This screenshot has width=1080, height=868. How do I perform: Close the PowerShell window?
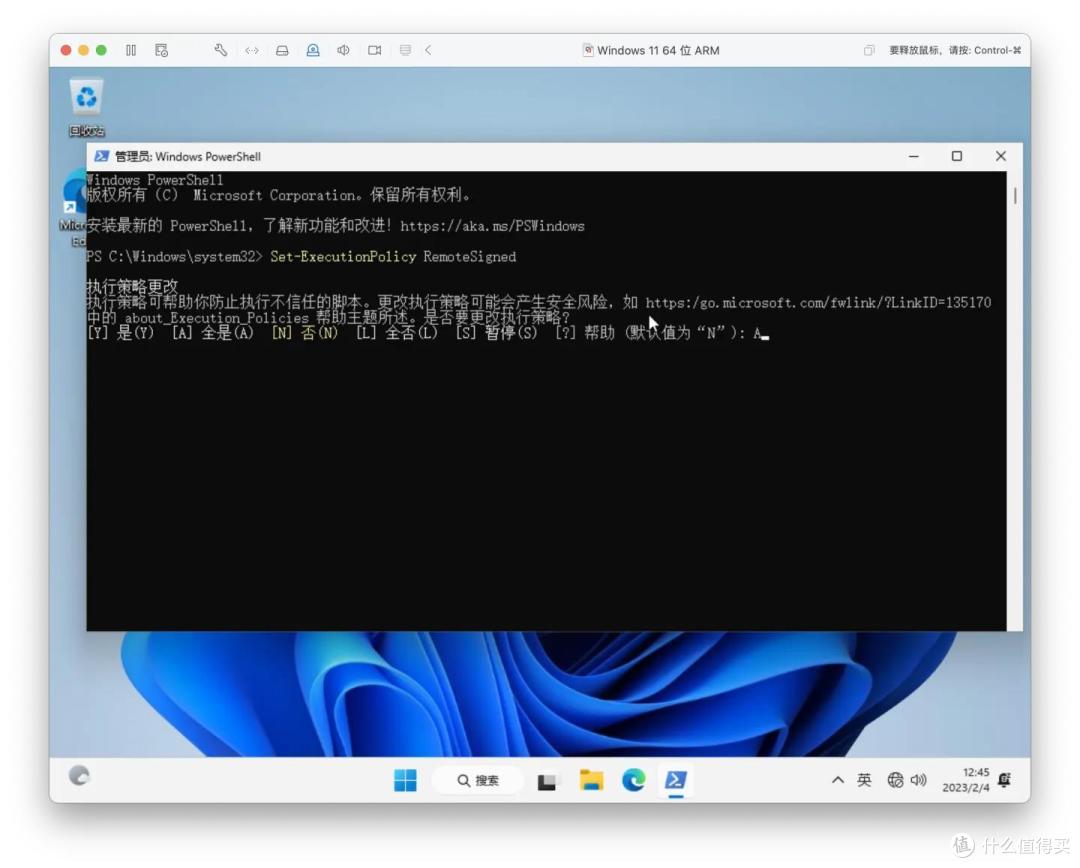1001,156
